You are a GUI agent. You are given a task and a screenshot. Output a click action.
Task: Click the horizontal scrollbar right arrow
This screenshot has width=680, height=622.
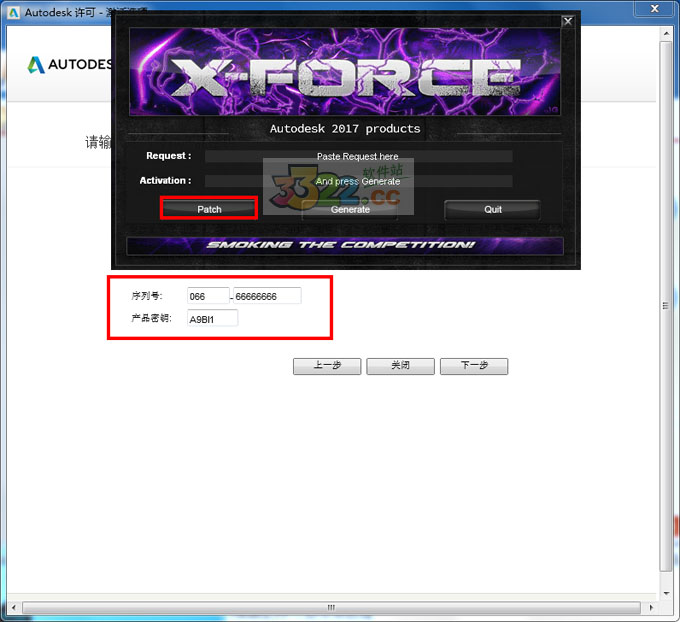[651, 607]
